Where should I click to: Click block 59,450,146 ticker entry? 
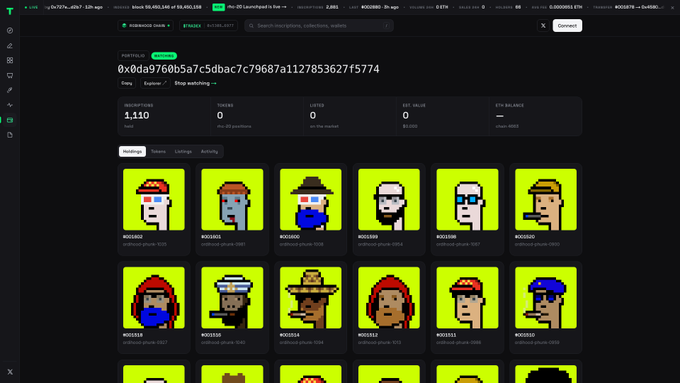pyautogui.click(x=157, y=7)
